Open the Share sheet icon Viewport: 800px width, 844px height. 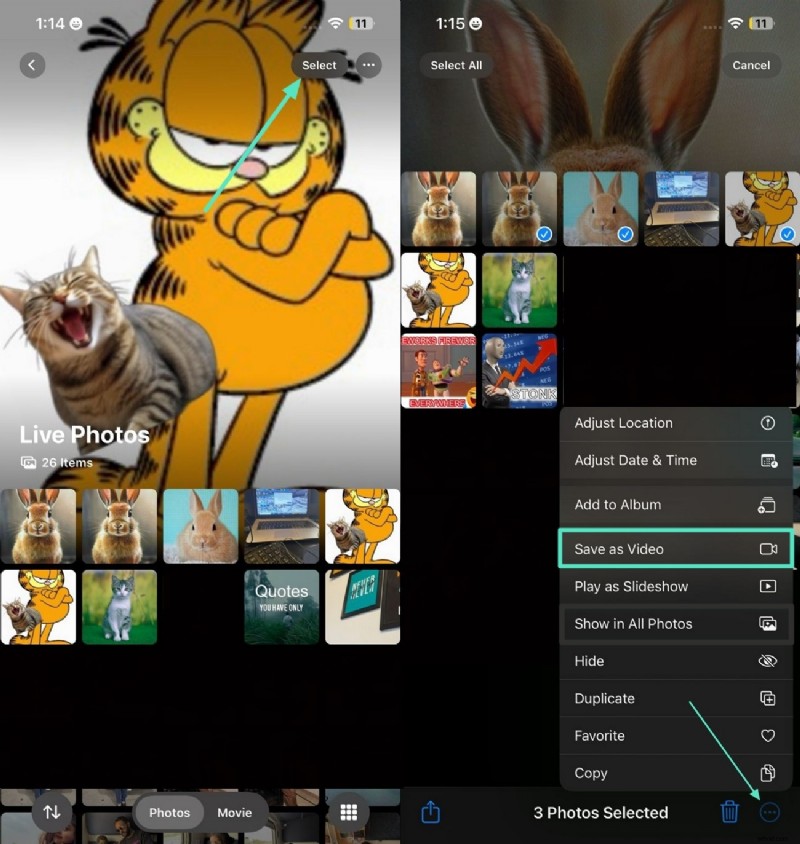(430, 813)
